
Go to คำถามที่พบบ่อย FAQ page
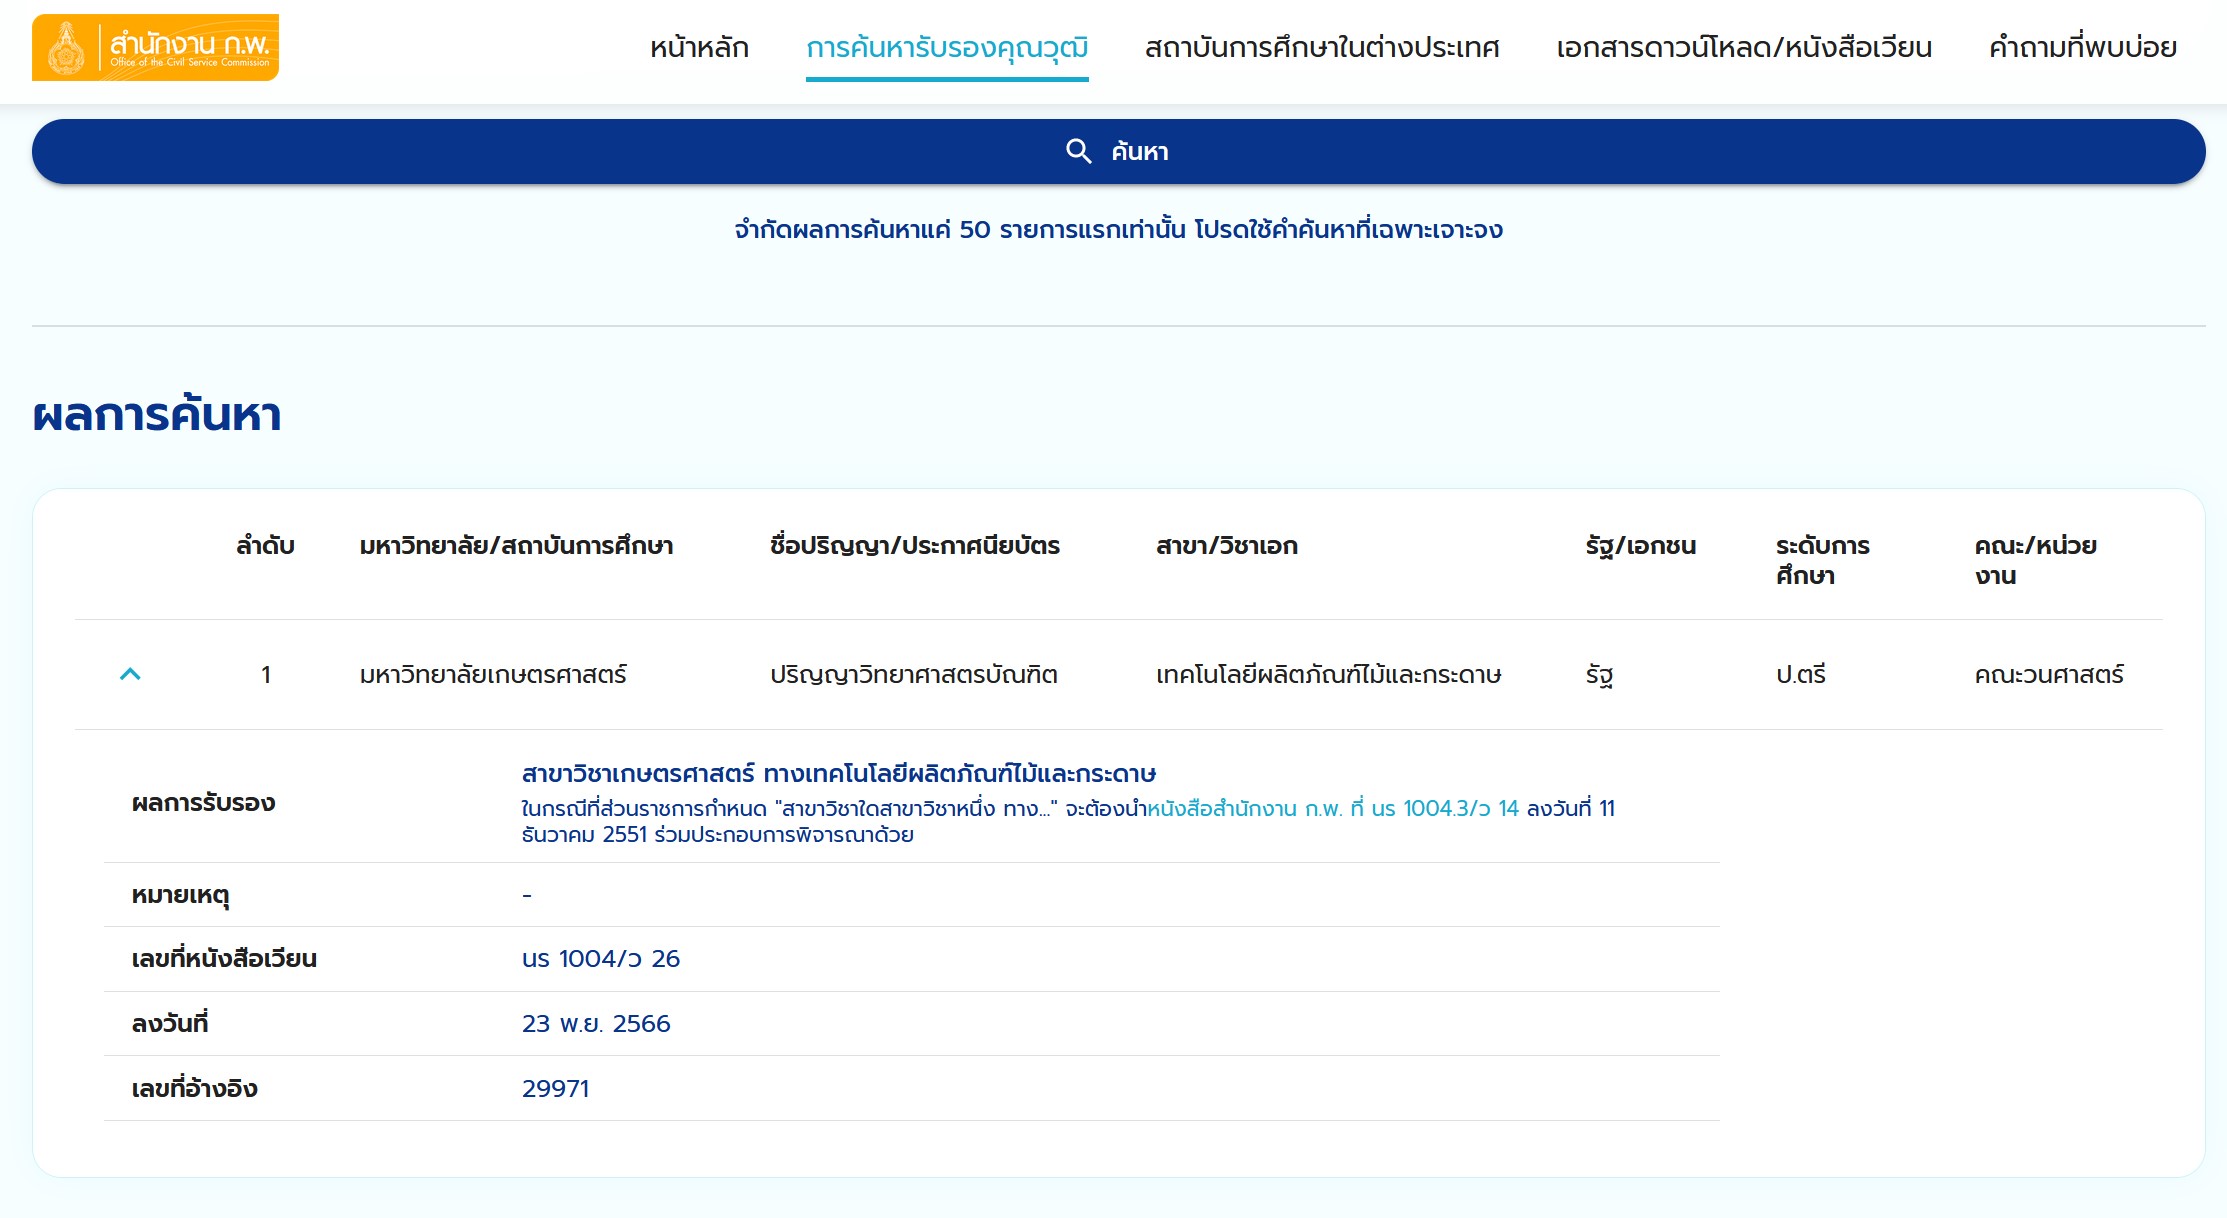(x=2082, y=47)
